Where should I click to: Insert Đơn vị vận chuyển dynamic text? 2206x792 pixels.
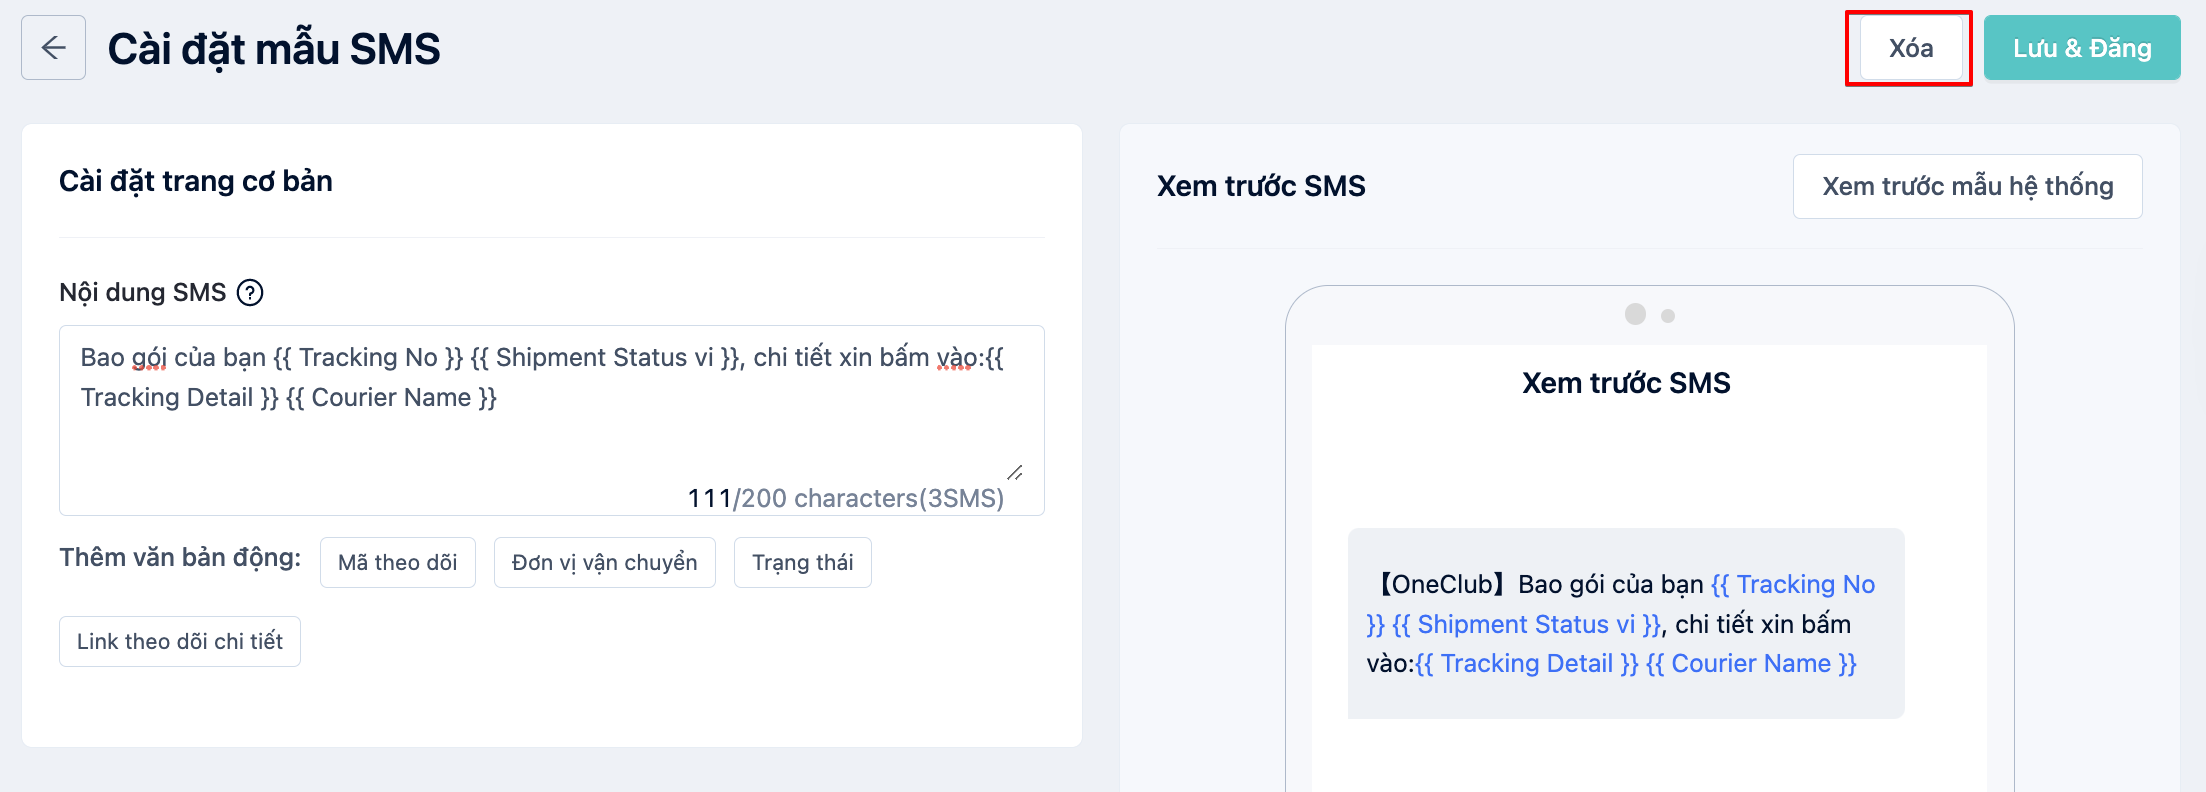605,562
